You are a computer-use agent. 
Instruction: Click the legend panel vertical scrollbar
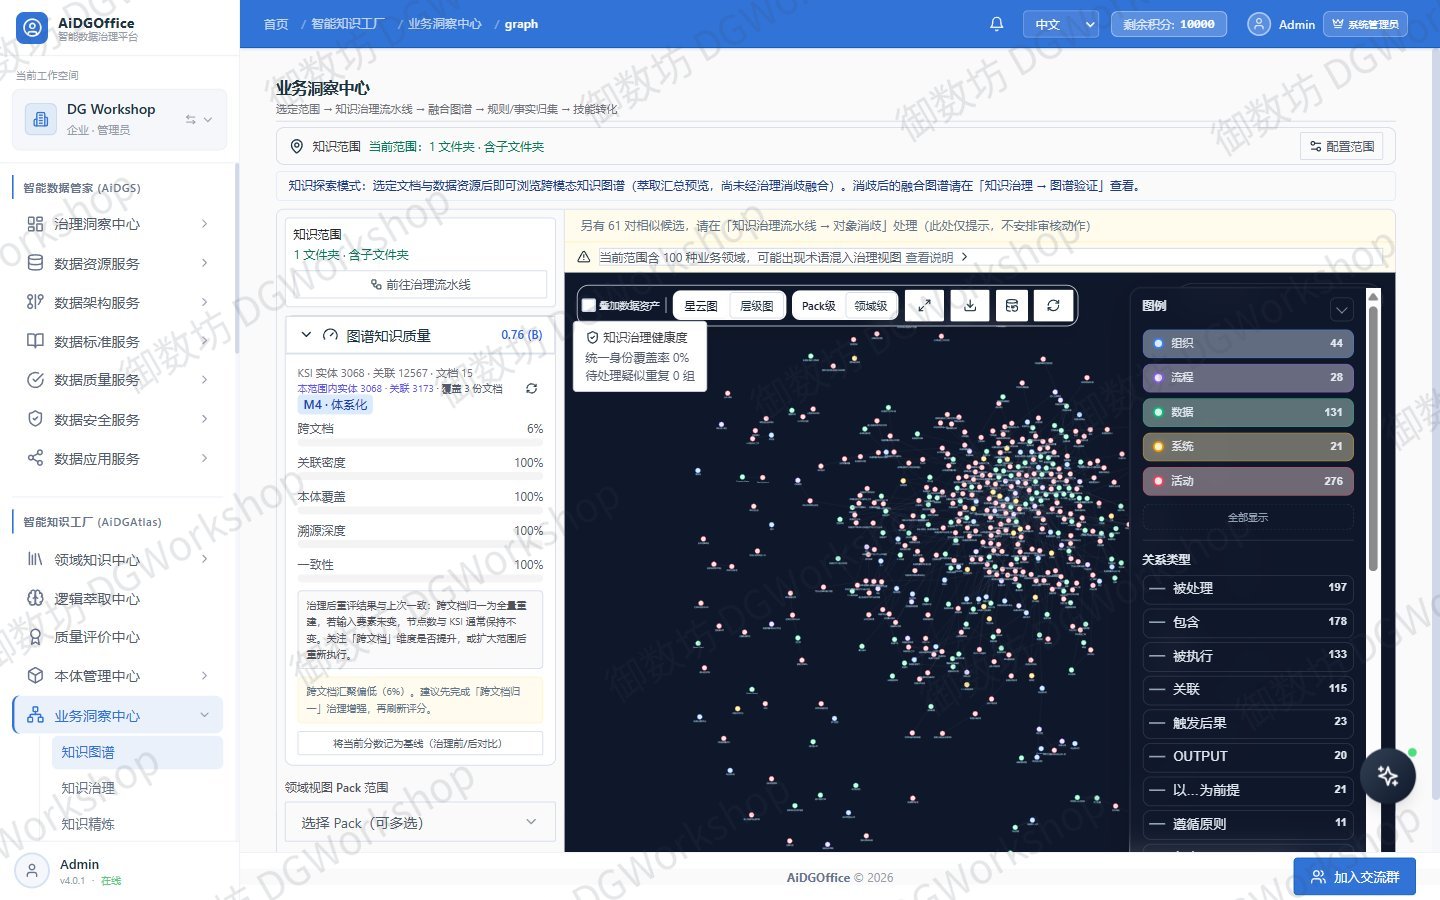pos(1373,440)
